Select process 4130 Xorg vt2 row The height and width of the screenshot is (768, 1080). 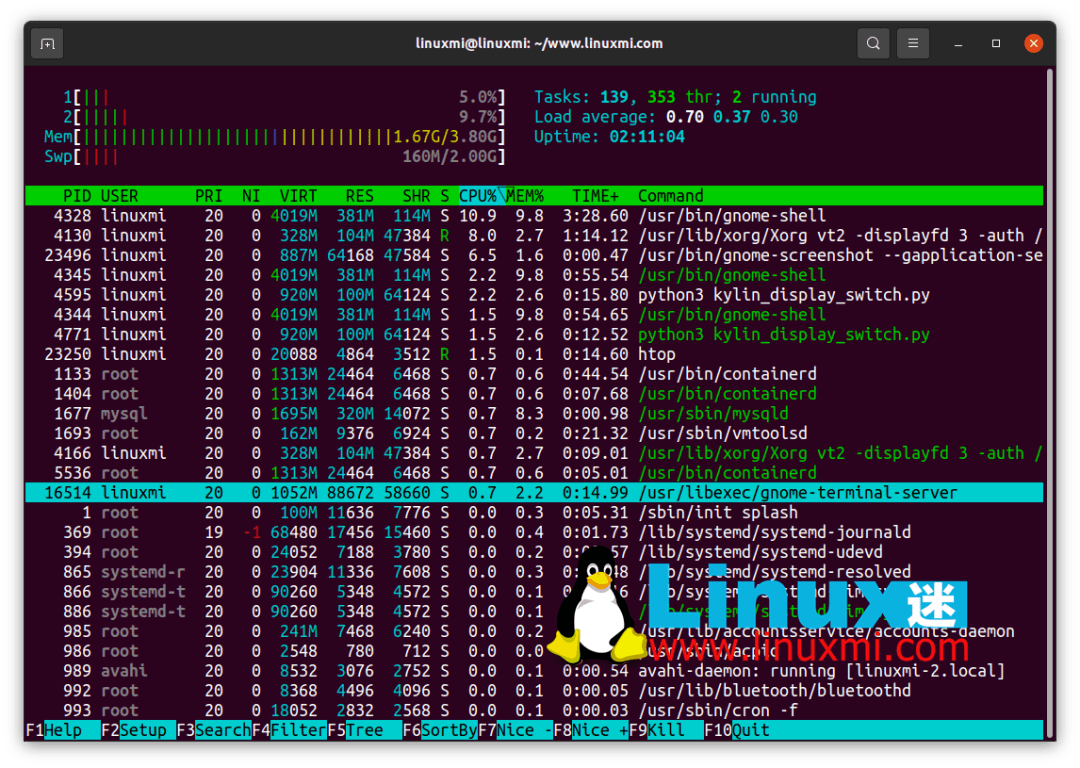534,236
